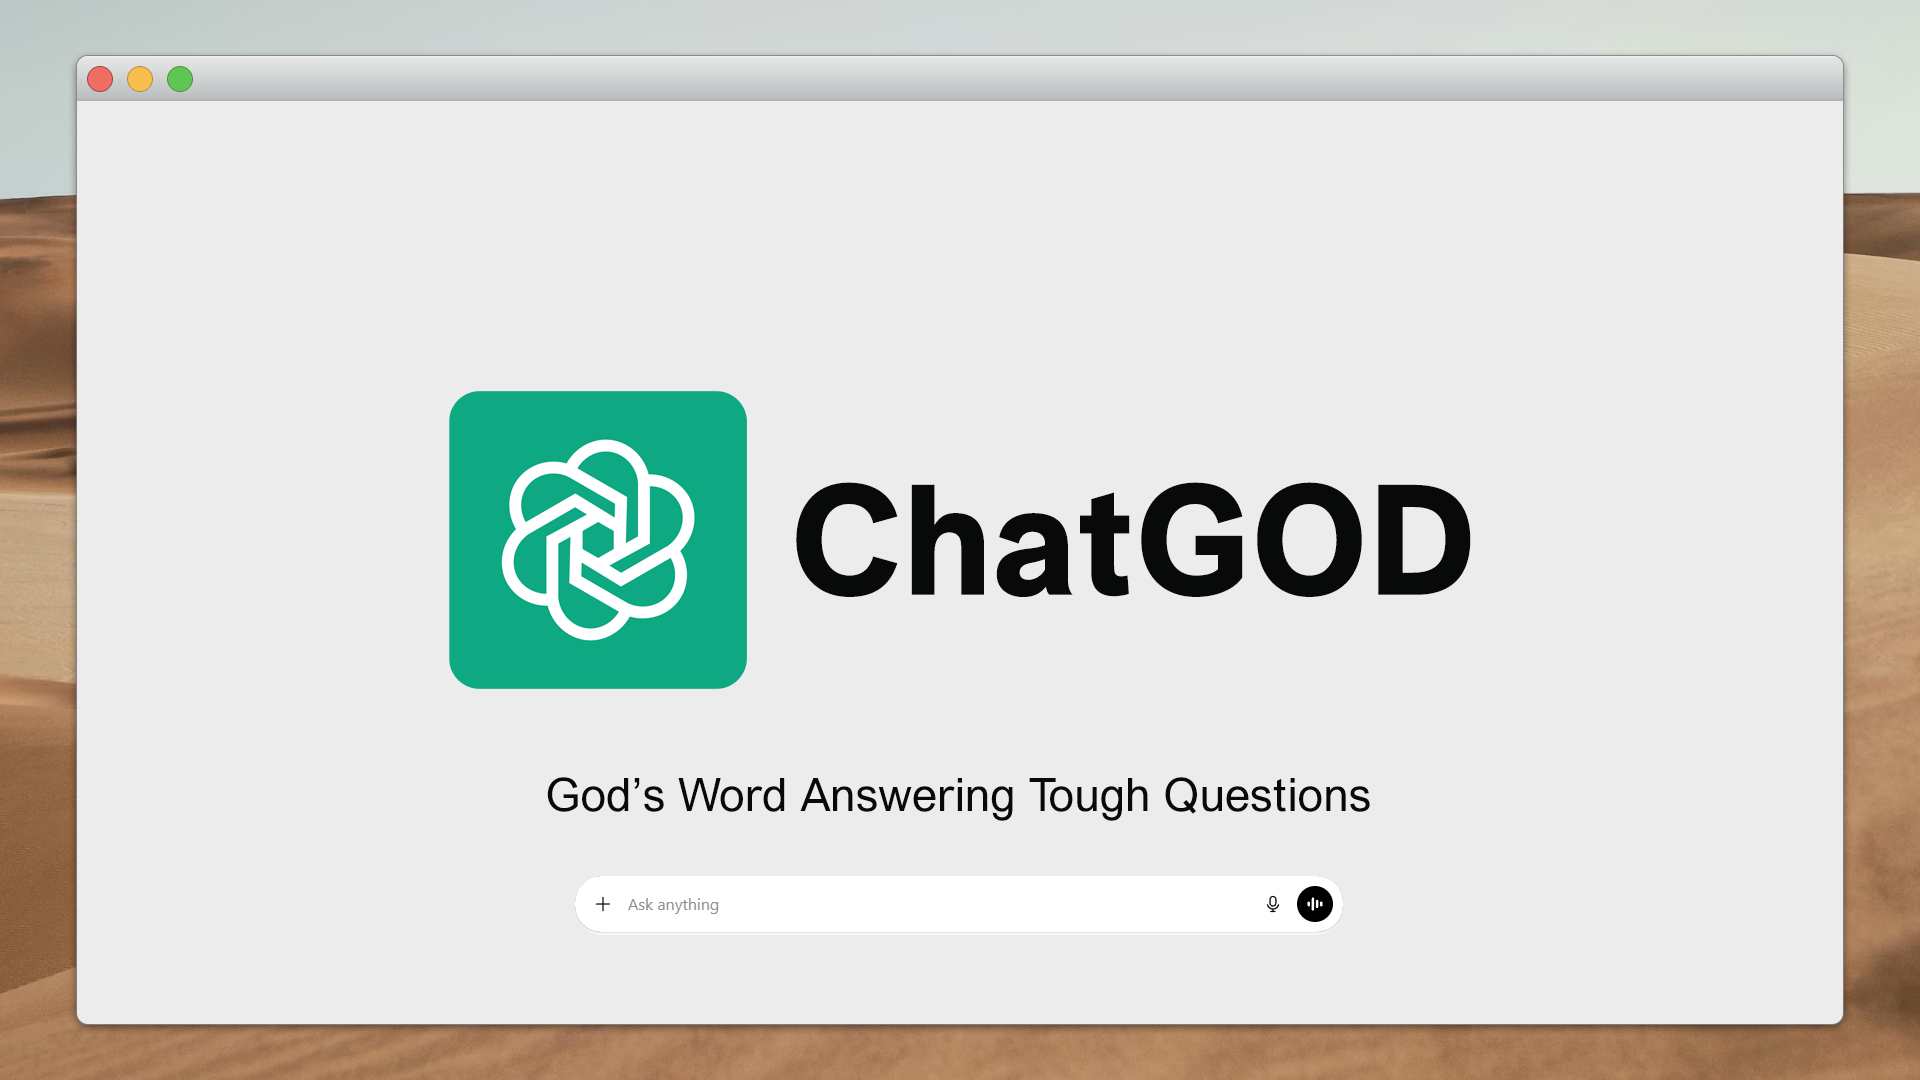
Task: Click the empty gray window title bar
Action: tap(960, 79)
